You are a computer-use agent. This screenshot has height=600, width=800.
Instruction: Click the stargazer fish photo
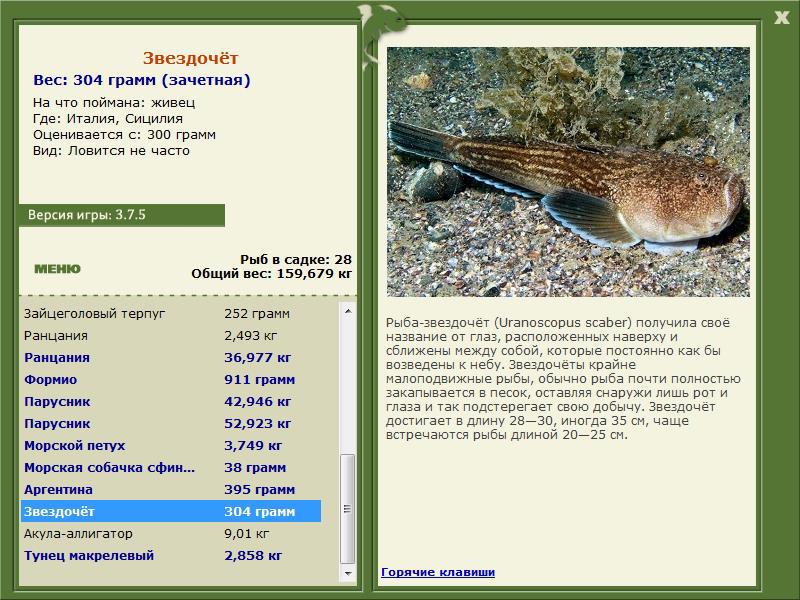[568, 172]
